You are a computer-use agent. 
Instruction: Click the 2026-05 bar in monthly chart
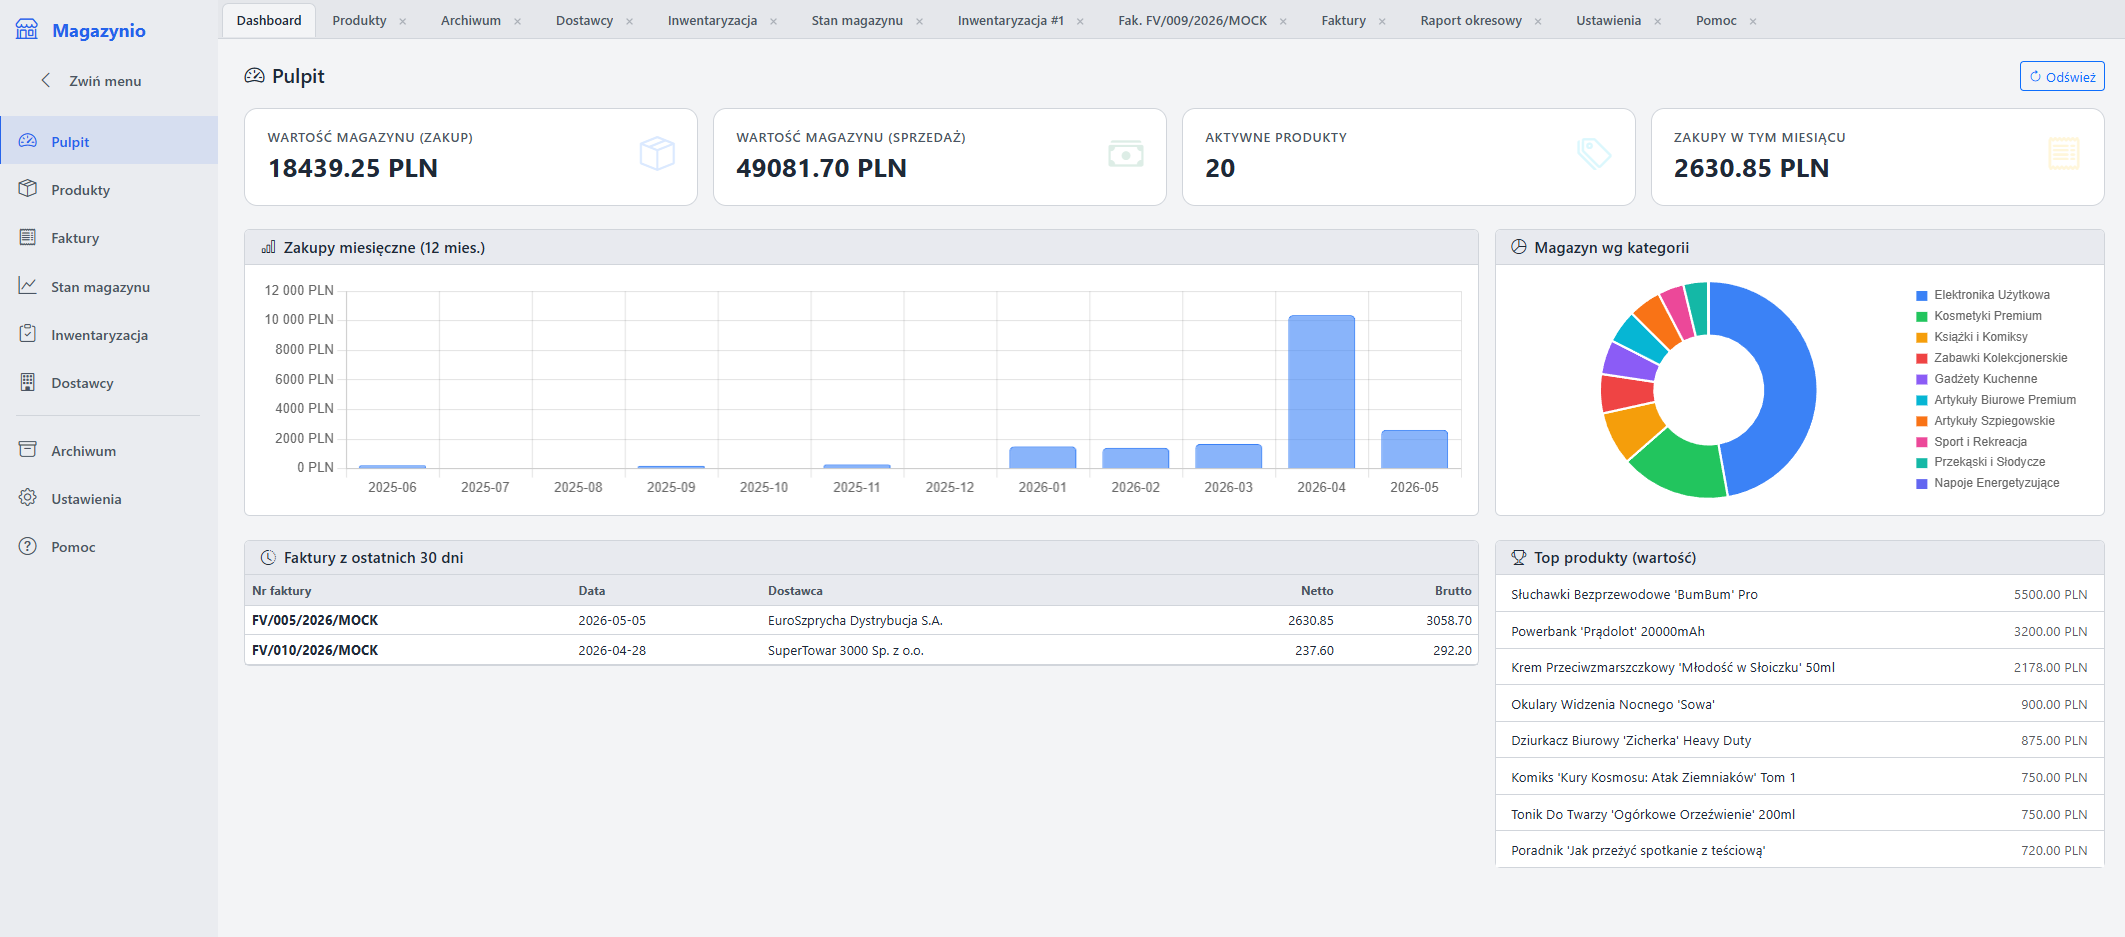1414,449
